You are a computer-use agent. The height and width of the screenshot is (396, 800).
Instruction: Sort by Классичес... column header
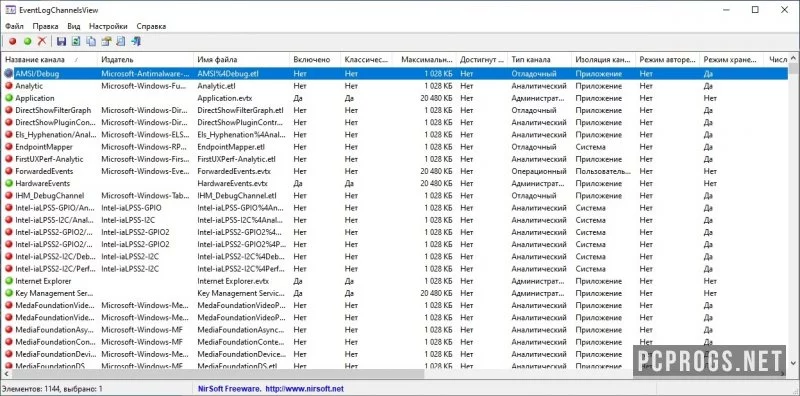[366, 60]
